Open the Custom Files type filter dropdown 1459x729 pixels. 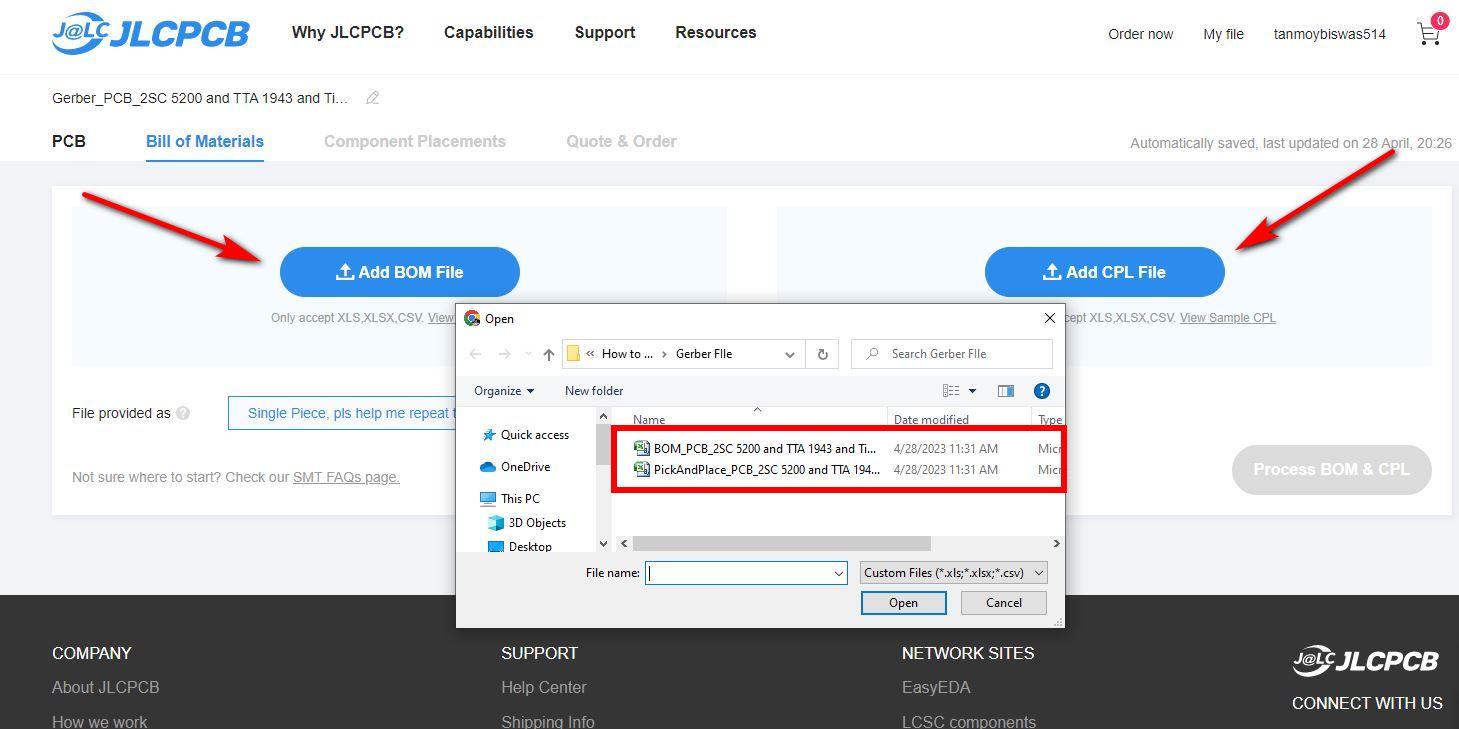(954, 573)
